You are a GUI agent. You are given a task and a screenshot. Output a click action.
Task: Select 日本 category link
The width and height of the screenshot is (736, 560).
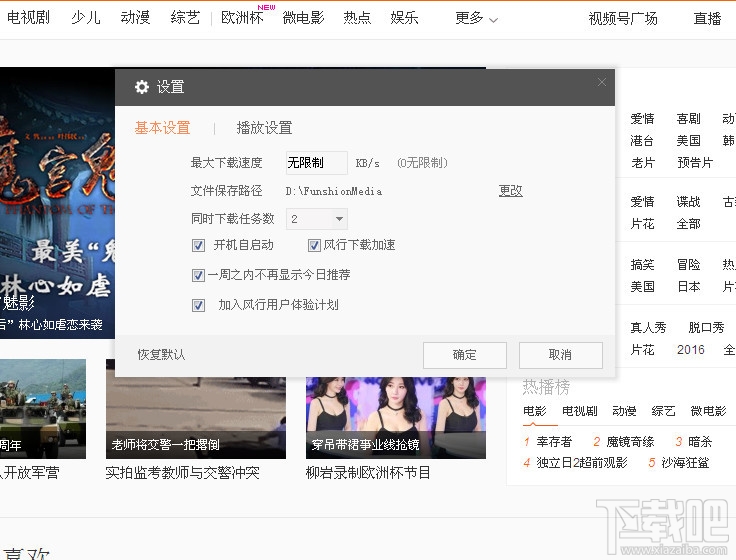click(689, 286)
